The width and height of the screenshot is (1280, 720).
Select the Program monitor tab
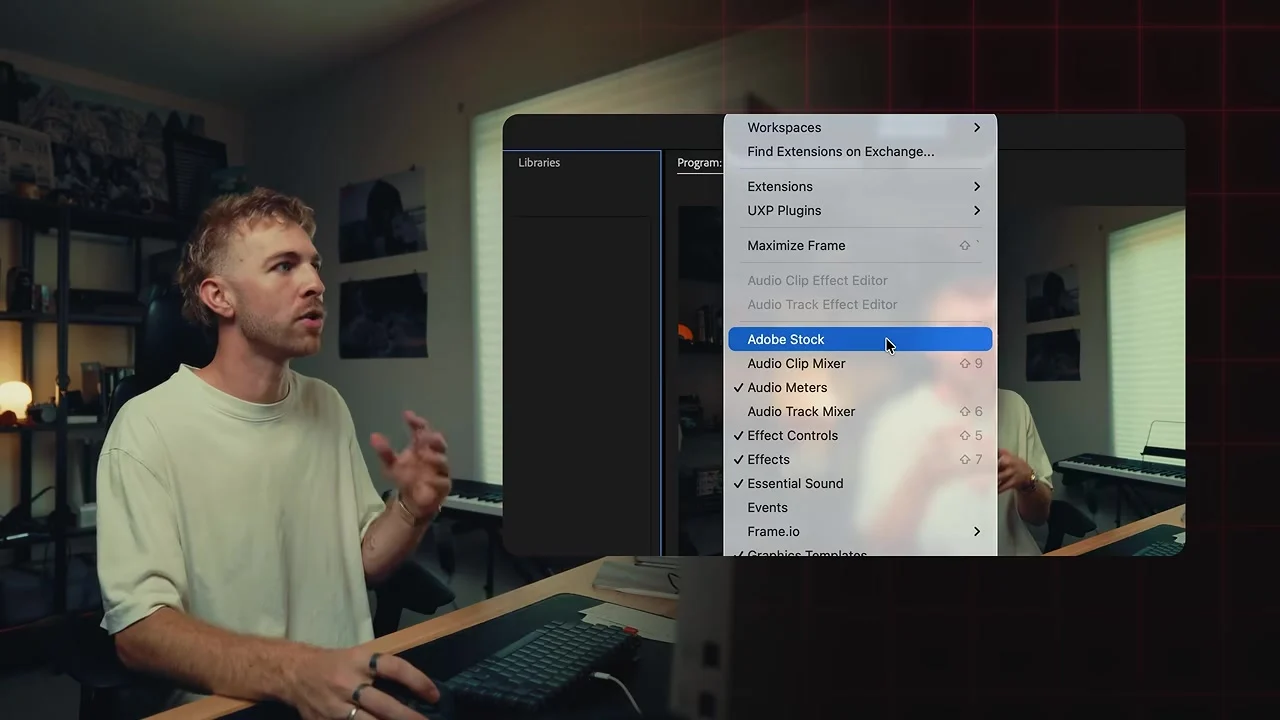point(699,162)
